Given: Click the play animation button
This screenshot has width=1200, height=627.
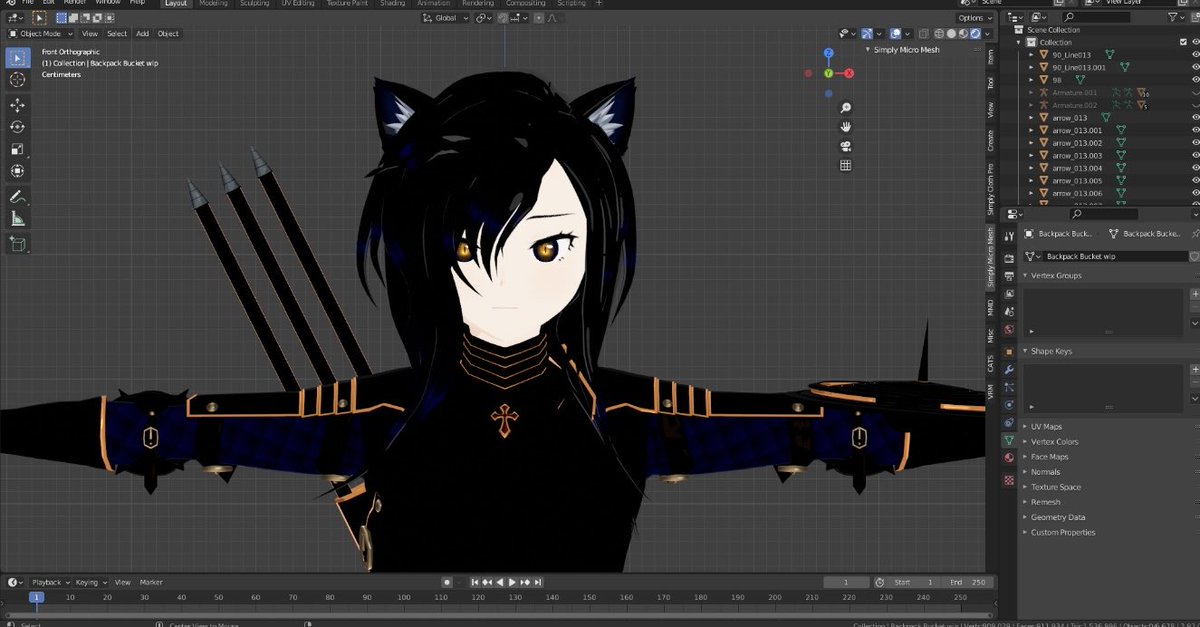Looking at the screenshot, I should pyautogui.click(x=513, y=582).
